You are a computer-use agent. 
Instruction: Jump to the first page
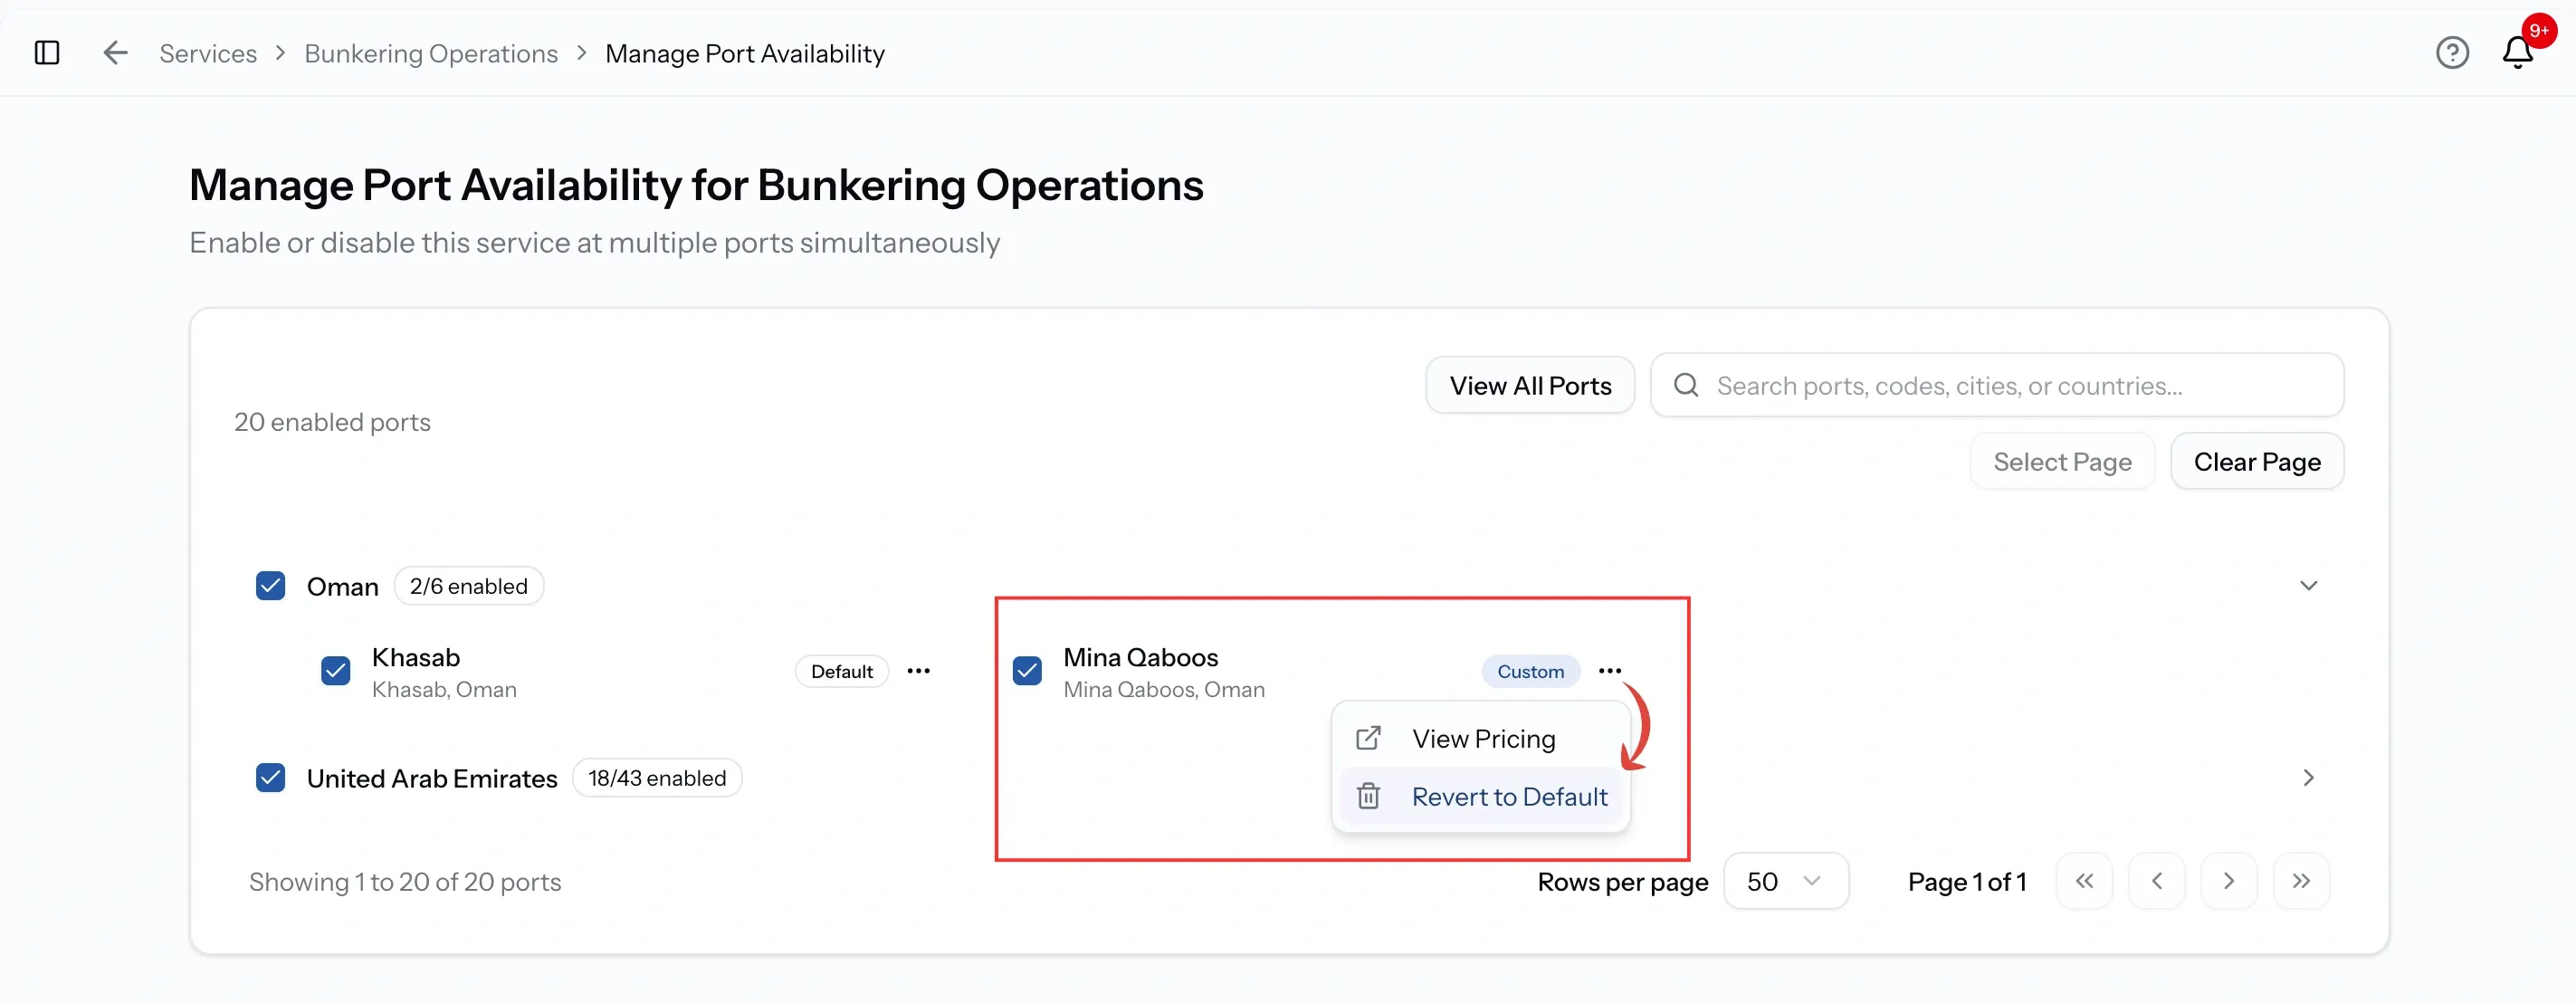point(2084,881)
